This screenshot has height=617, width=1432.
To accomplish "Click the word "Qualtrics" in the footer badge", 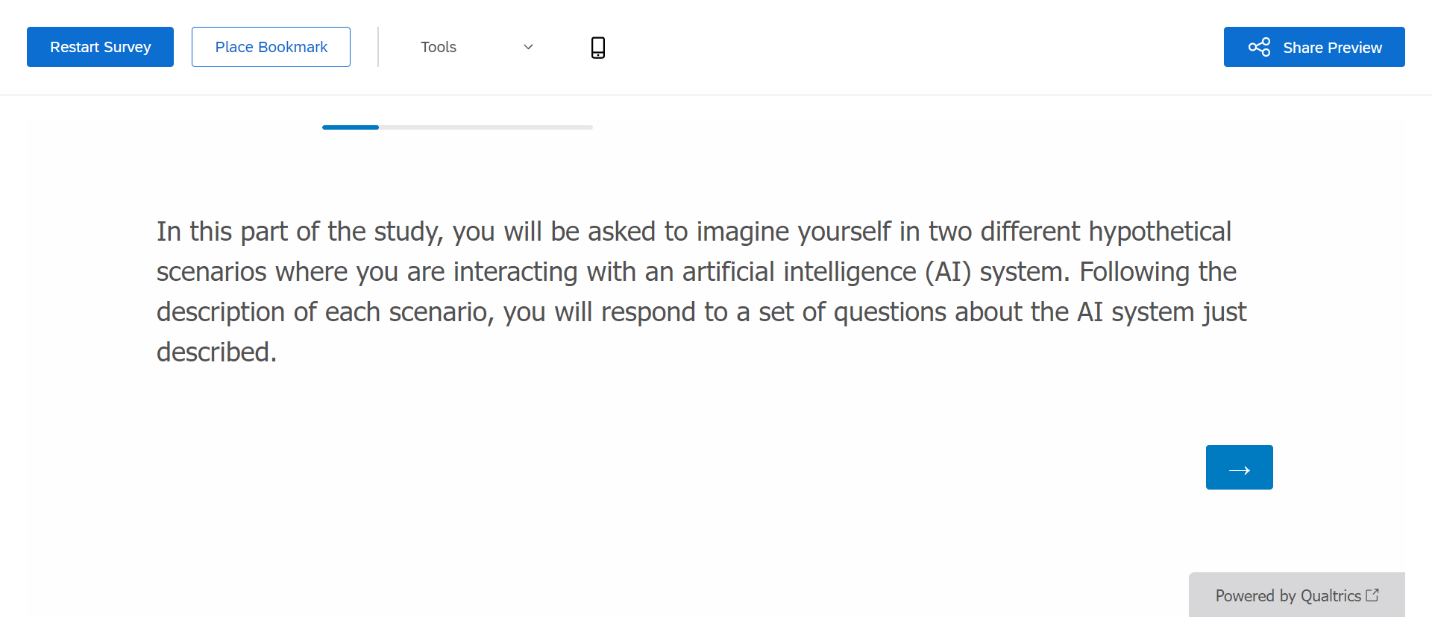I will coord(1331,595).
